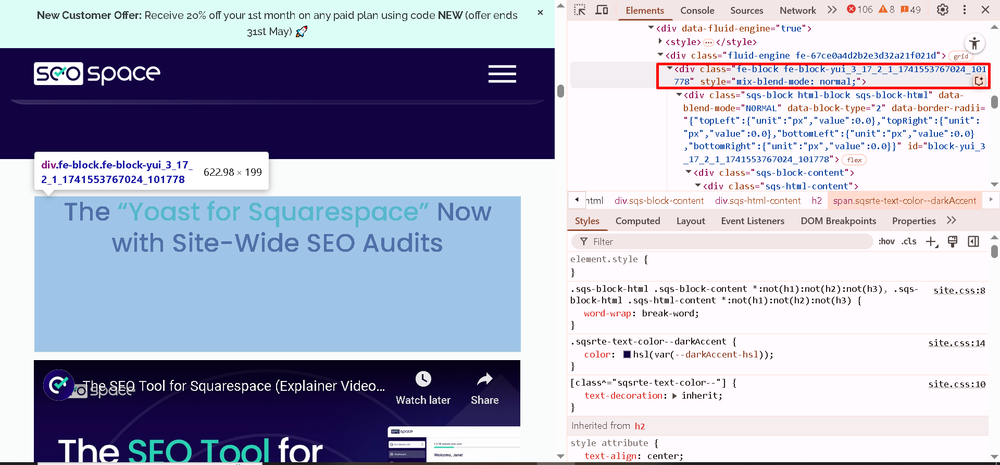Click the text-align: center declaration
This screenshot has width=1000, height=465.
(633, 456)
